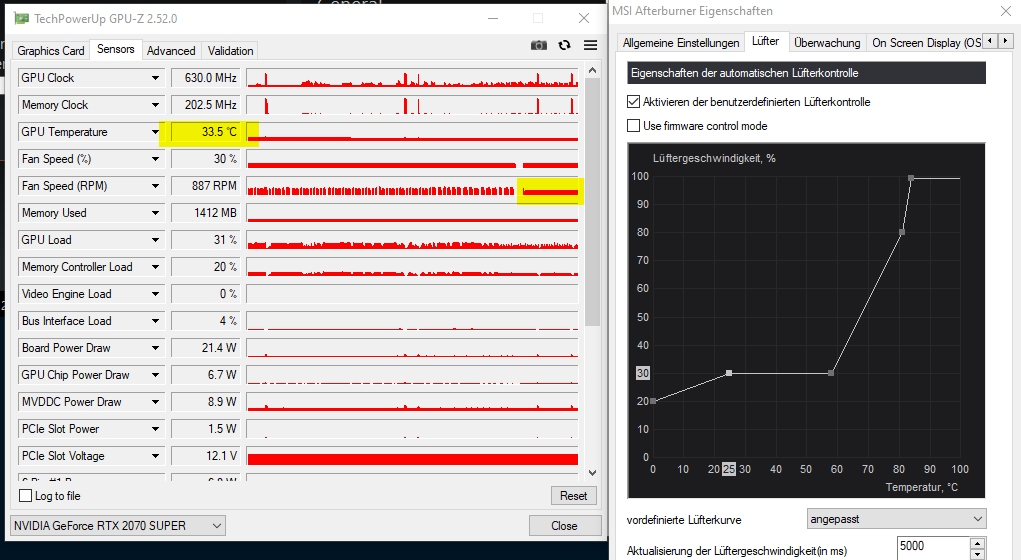Open the Video Engine Load dropdown
This screenshot has width=1021, height=560.
coord(155,294)
